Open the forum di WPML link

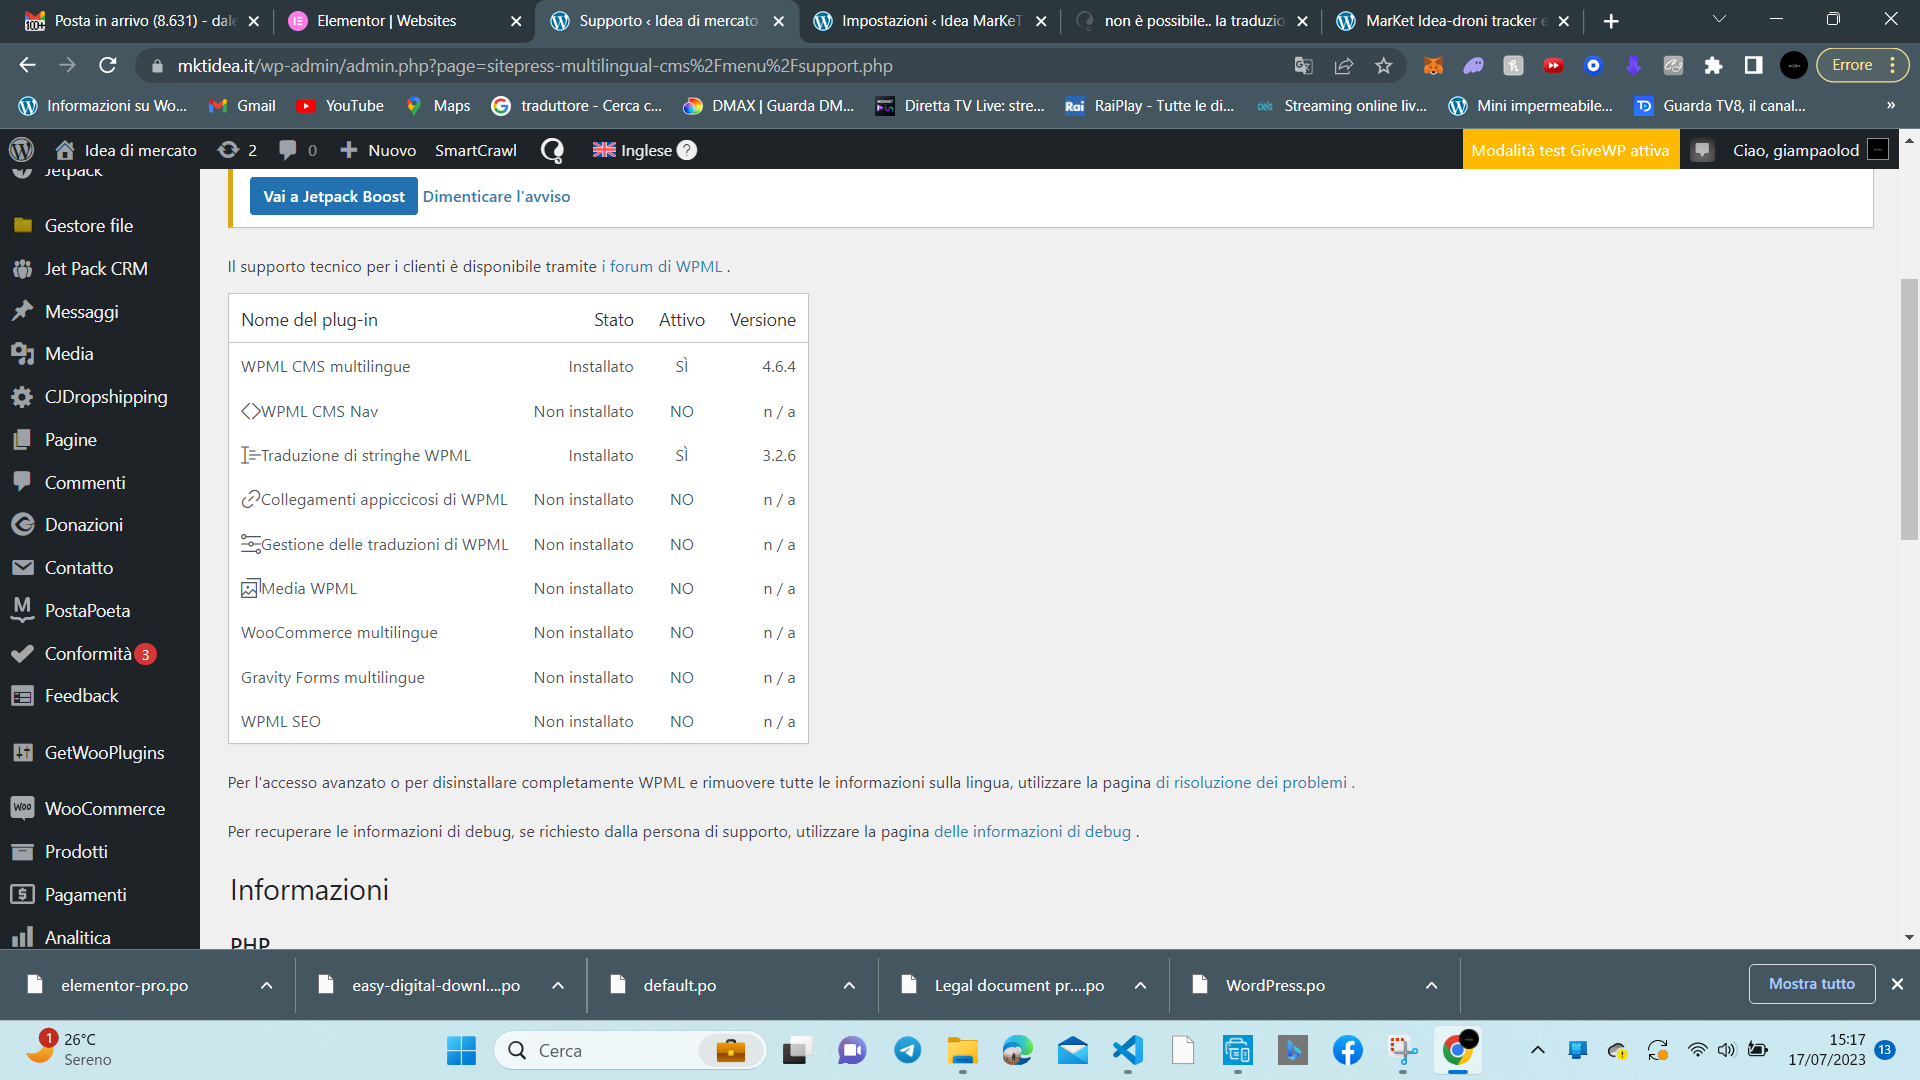pyautogui.click(x=661, y=267)
